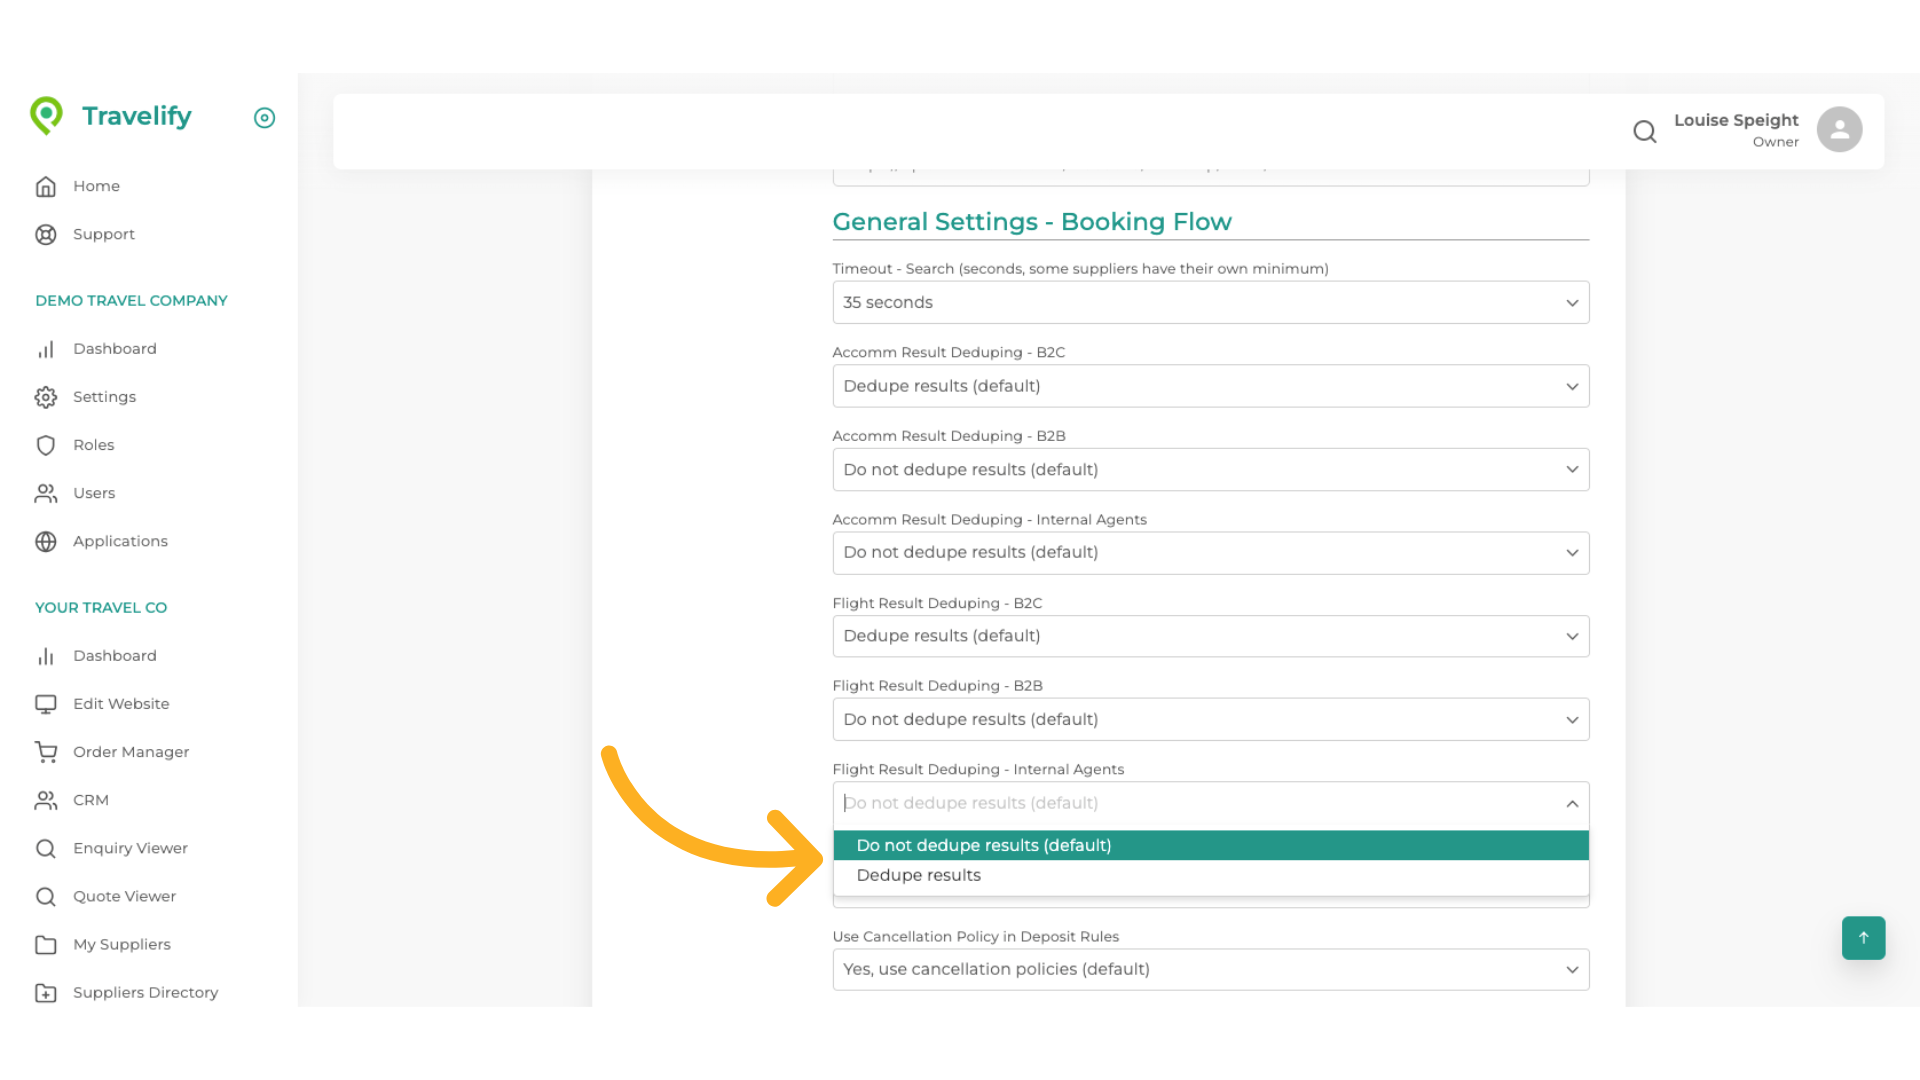Click the CRM people icon
The image size is (1920, 1080).
46,800
